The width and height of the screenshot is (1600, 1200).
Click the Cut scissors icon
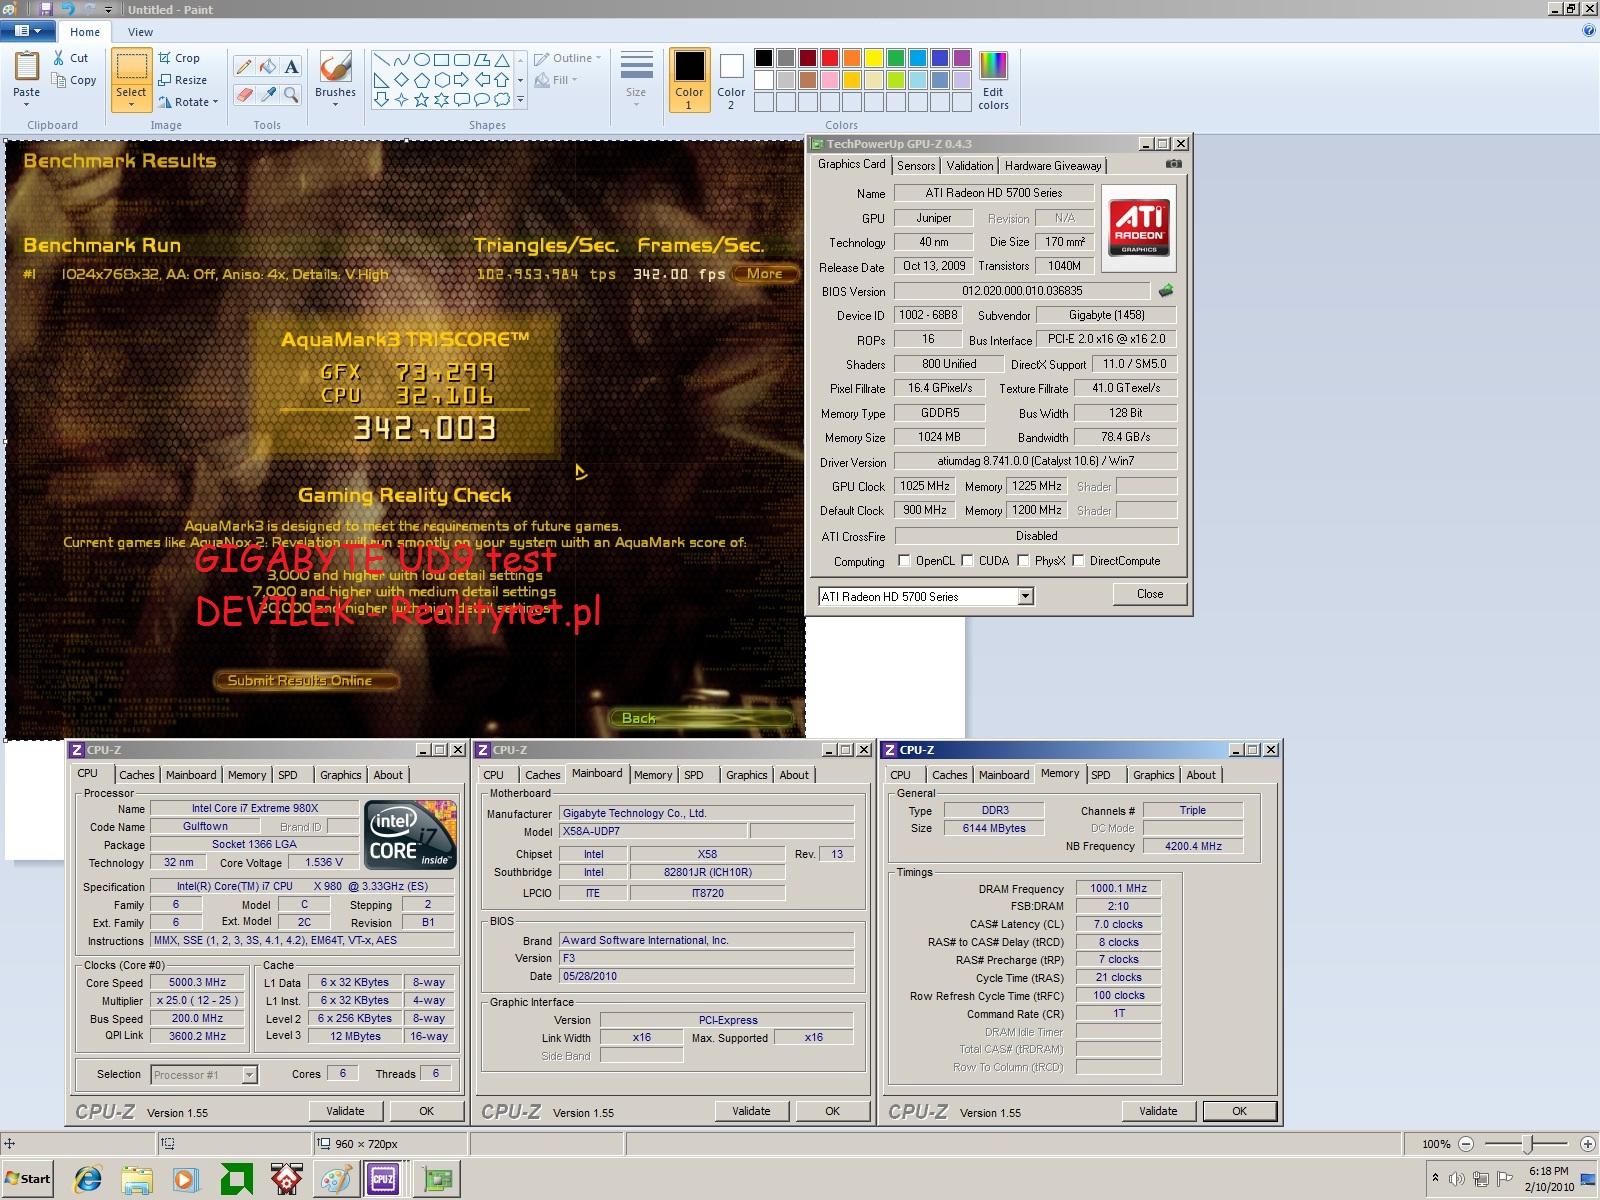(x=60, y=58)
